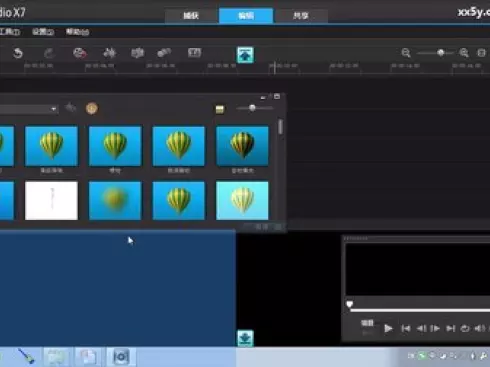The height and width of the screenshot is (367, 490).
Task: Fit project in timeline window icon
Action: 481,53
